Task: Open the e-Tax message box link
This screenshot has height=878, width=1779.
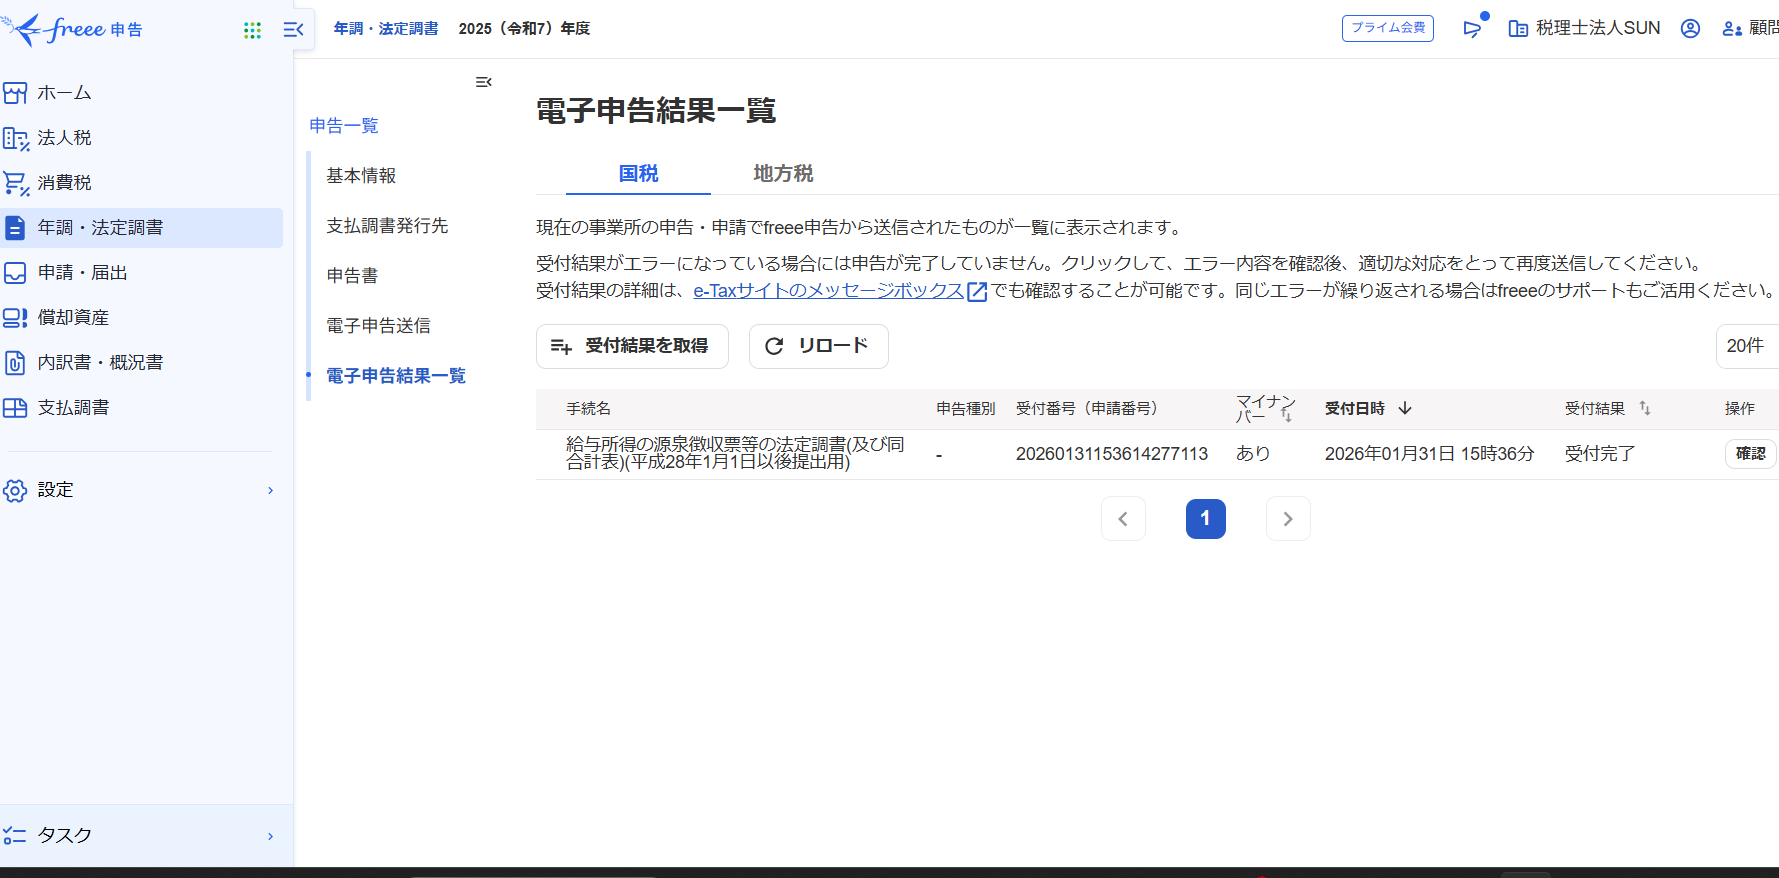Action: (x=829, y=291)
